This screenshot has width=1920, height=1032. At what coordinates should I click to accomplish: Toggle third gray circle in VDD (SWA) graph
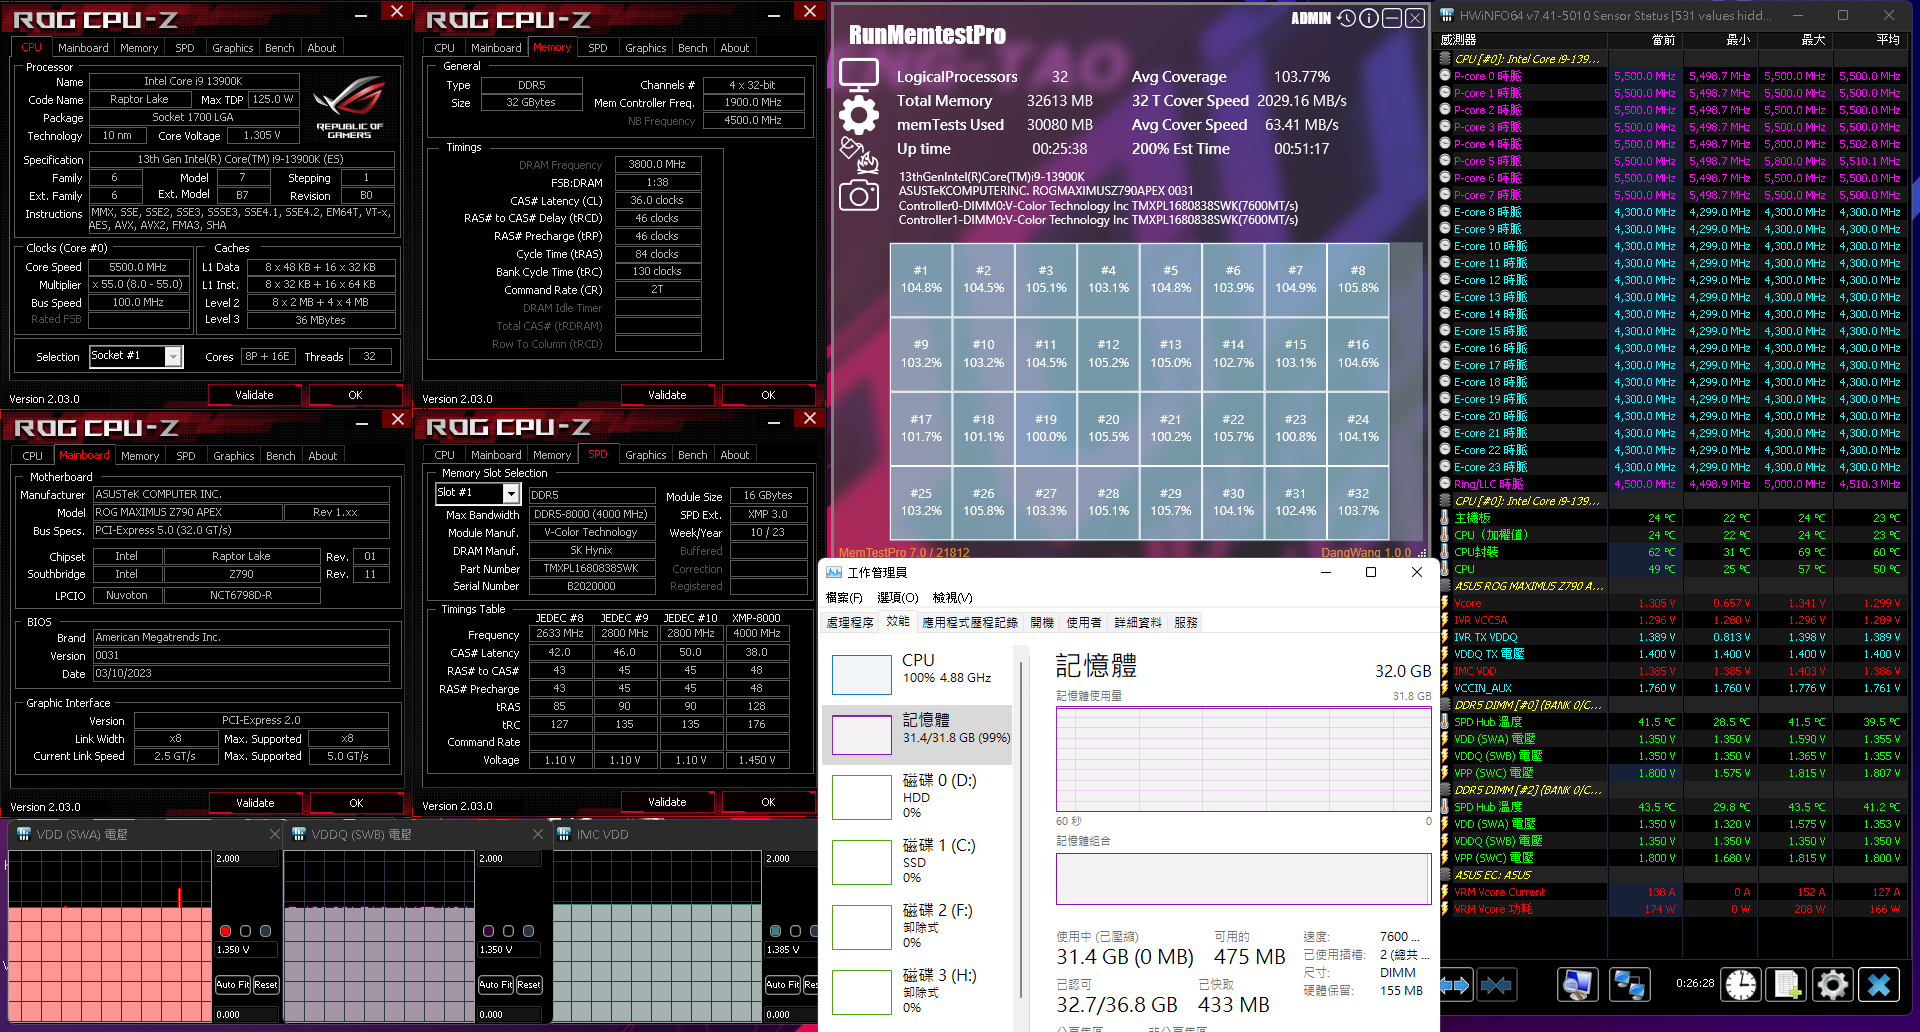point(265,931)
